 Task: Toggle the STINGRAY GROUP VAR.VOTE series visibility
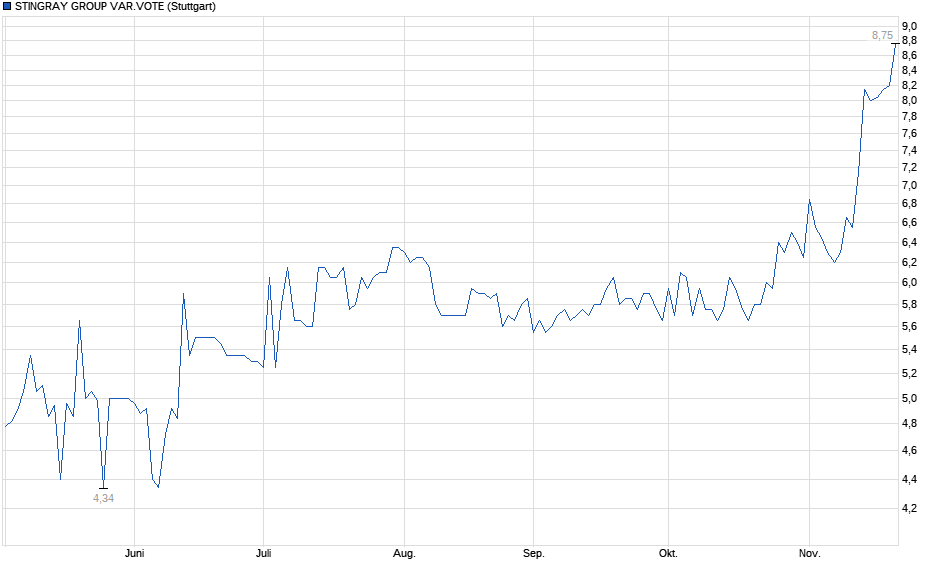click(8, 7)
